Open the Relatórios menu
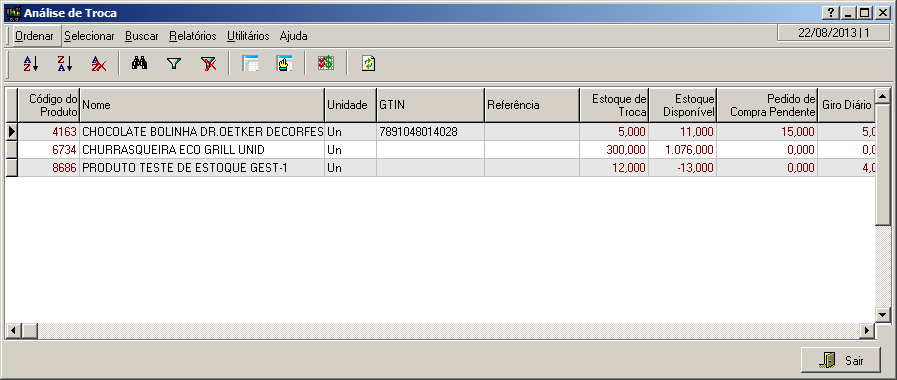The height and width of the screenshot is (380, 897). (193, 36)
